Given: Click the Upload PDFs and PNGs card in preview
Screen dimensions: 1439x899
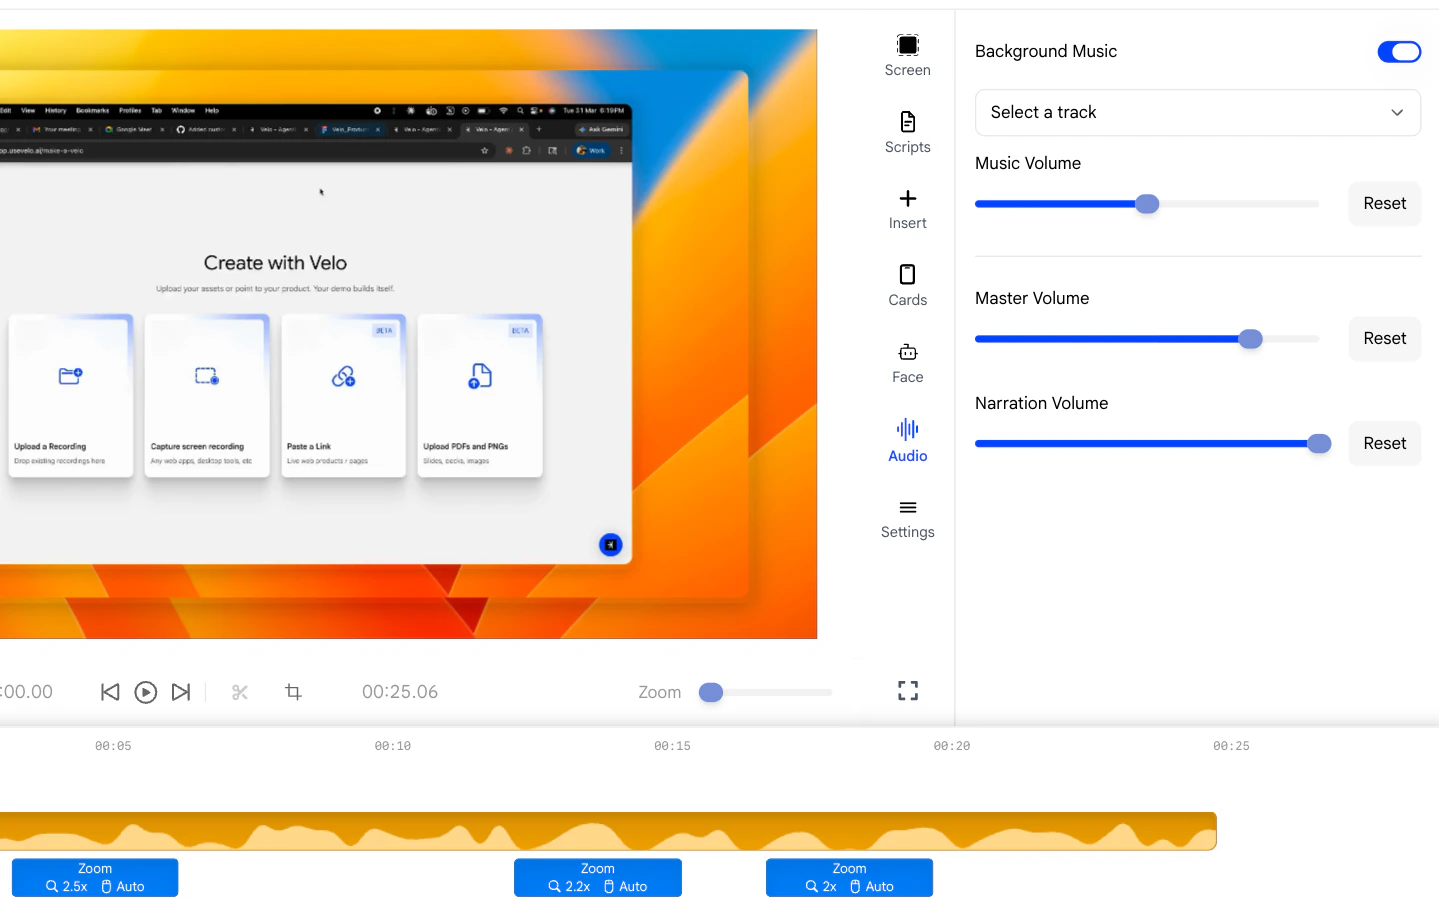Looking at the screenshot, I should coord(480,396).
